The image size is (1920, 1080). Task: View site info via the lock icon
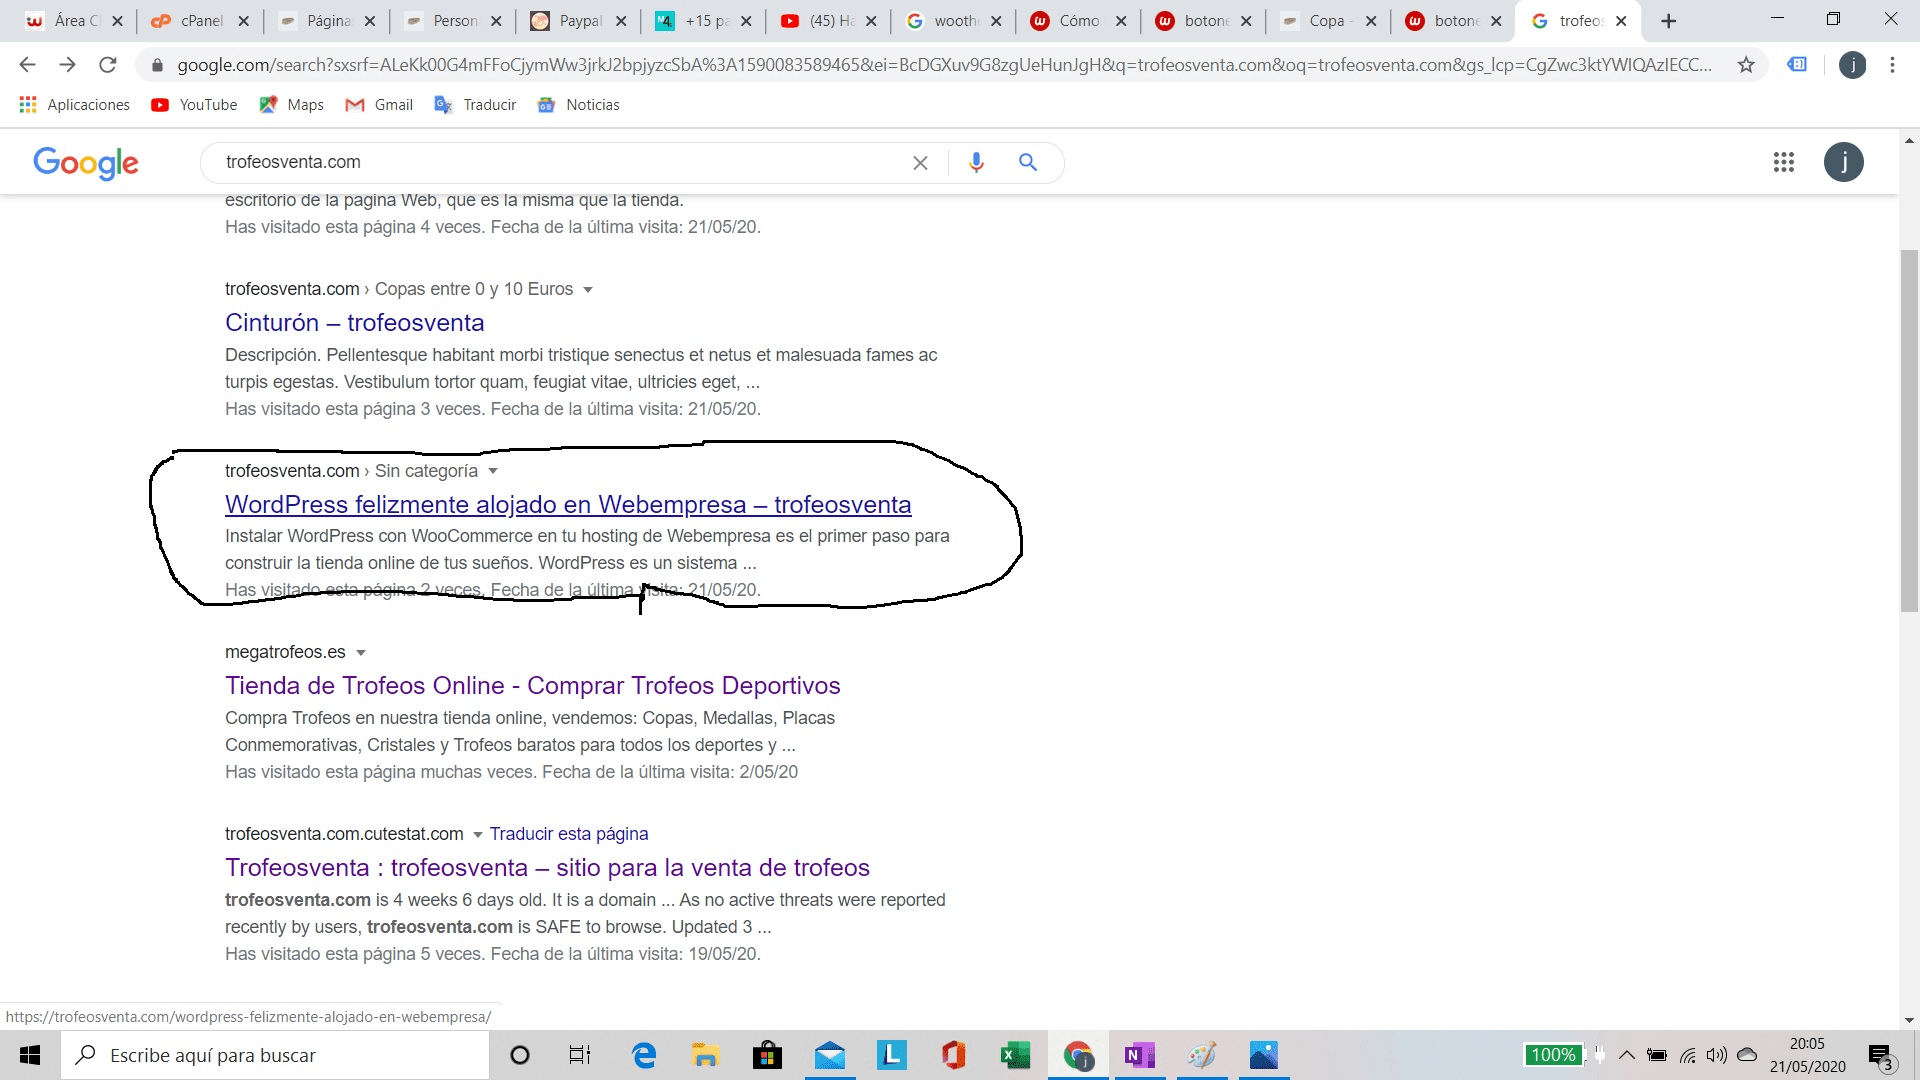pos(157,65)
